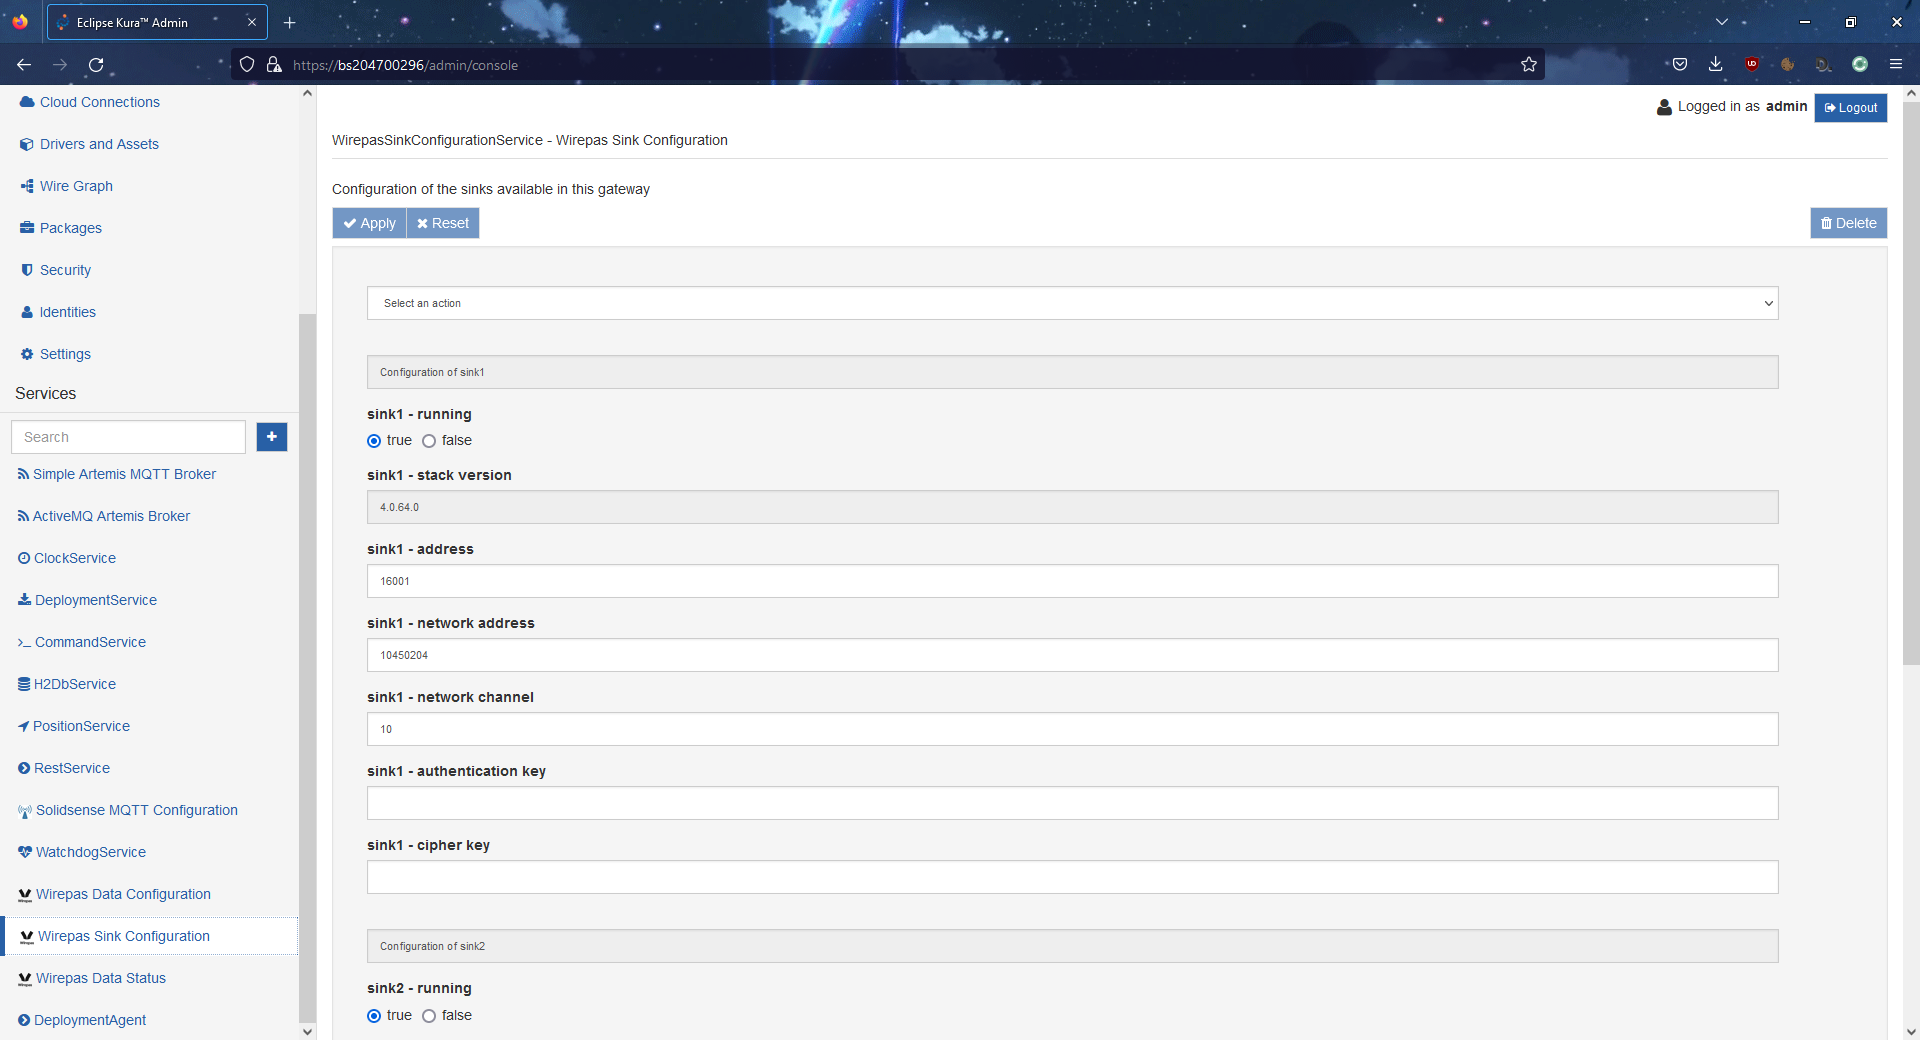Click the sink1 cipher key field
This screenshot has width=1920, height=1040.
point(1072,877)
